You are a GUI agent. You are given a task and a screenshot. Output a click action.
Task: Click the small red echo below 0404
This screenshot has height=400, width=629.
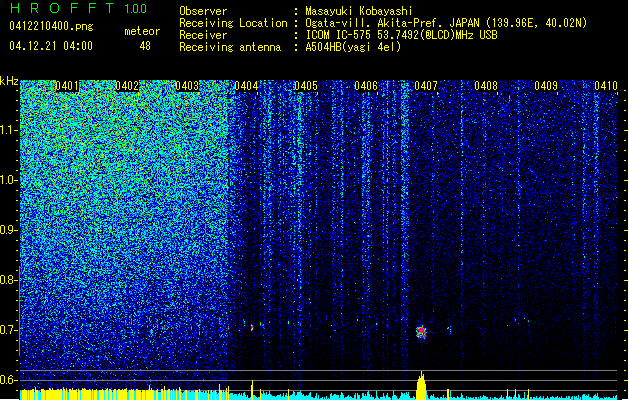252,328
